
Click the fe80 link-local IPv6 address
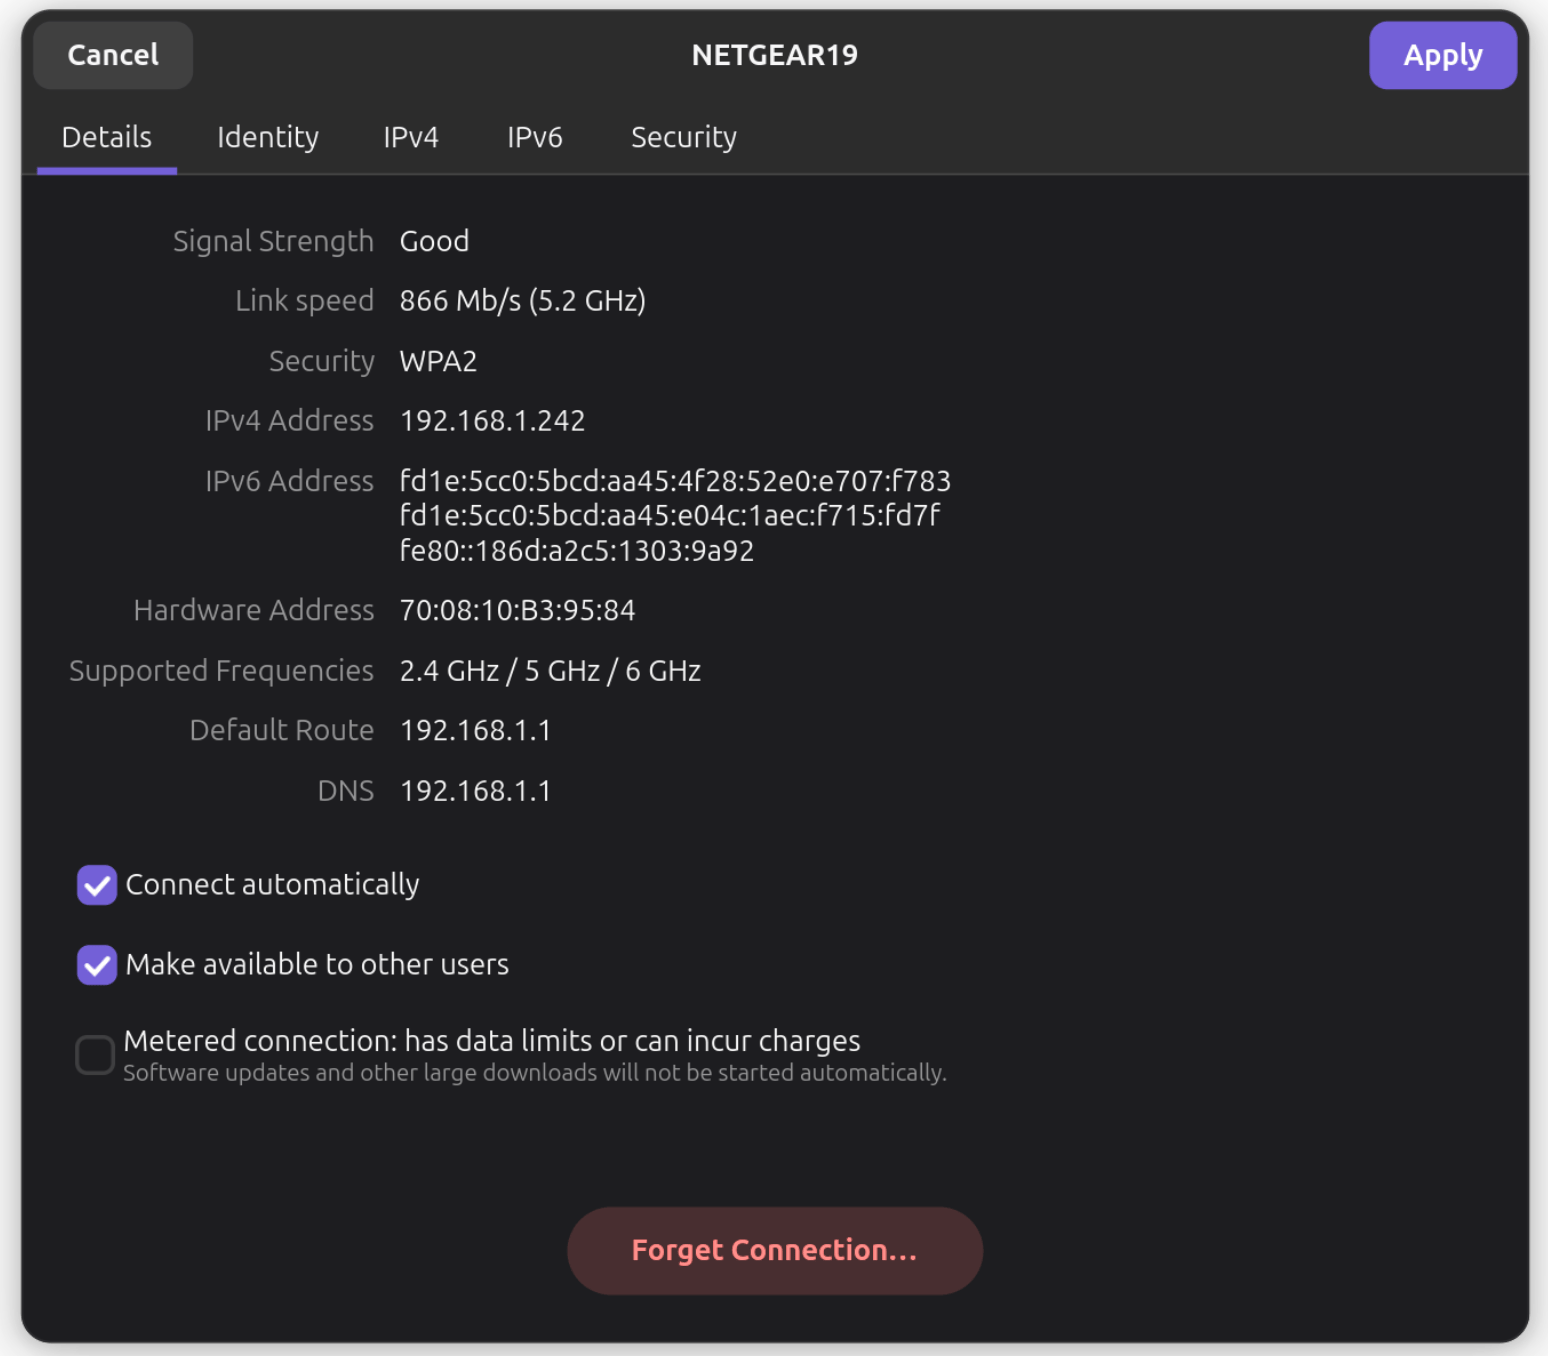point(576,551)
